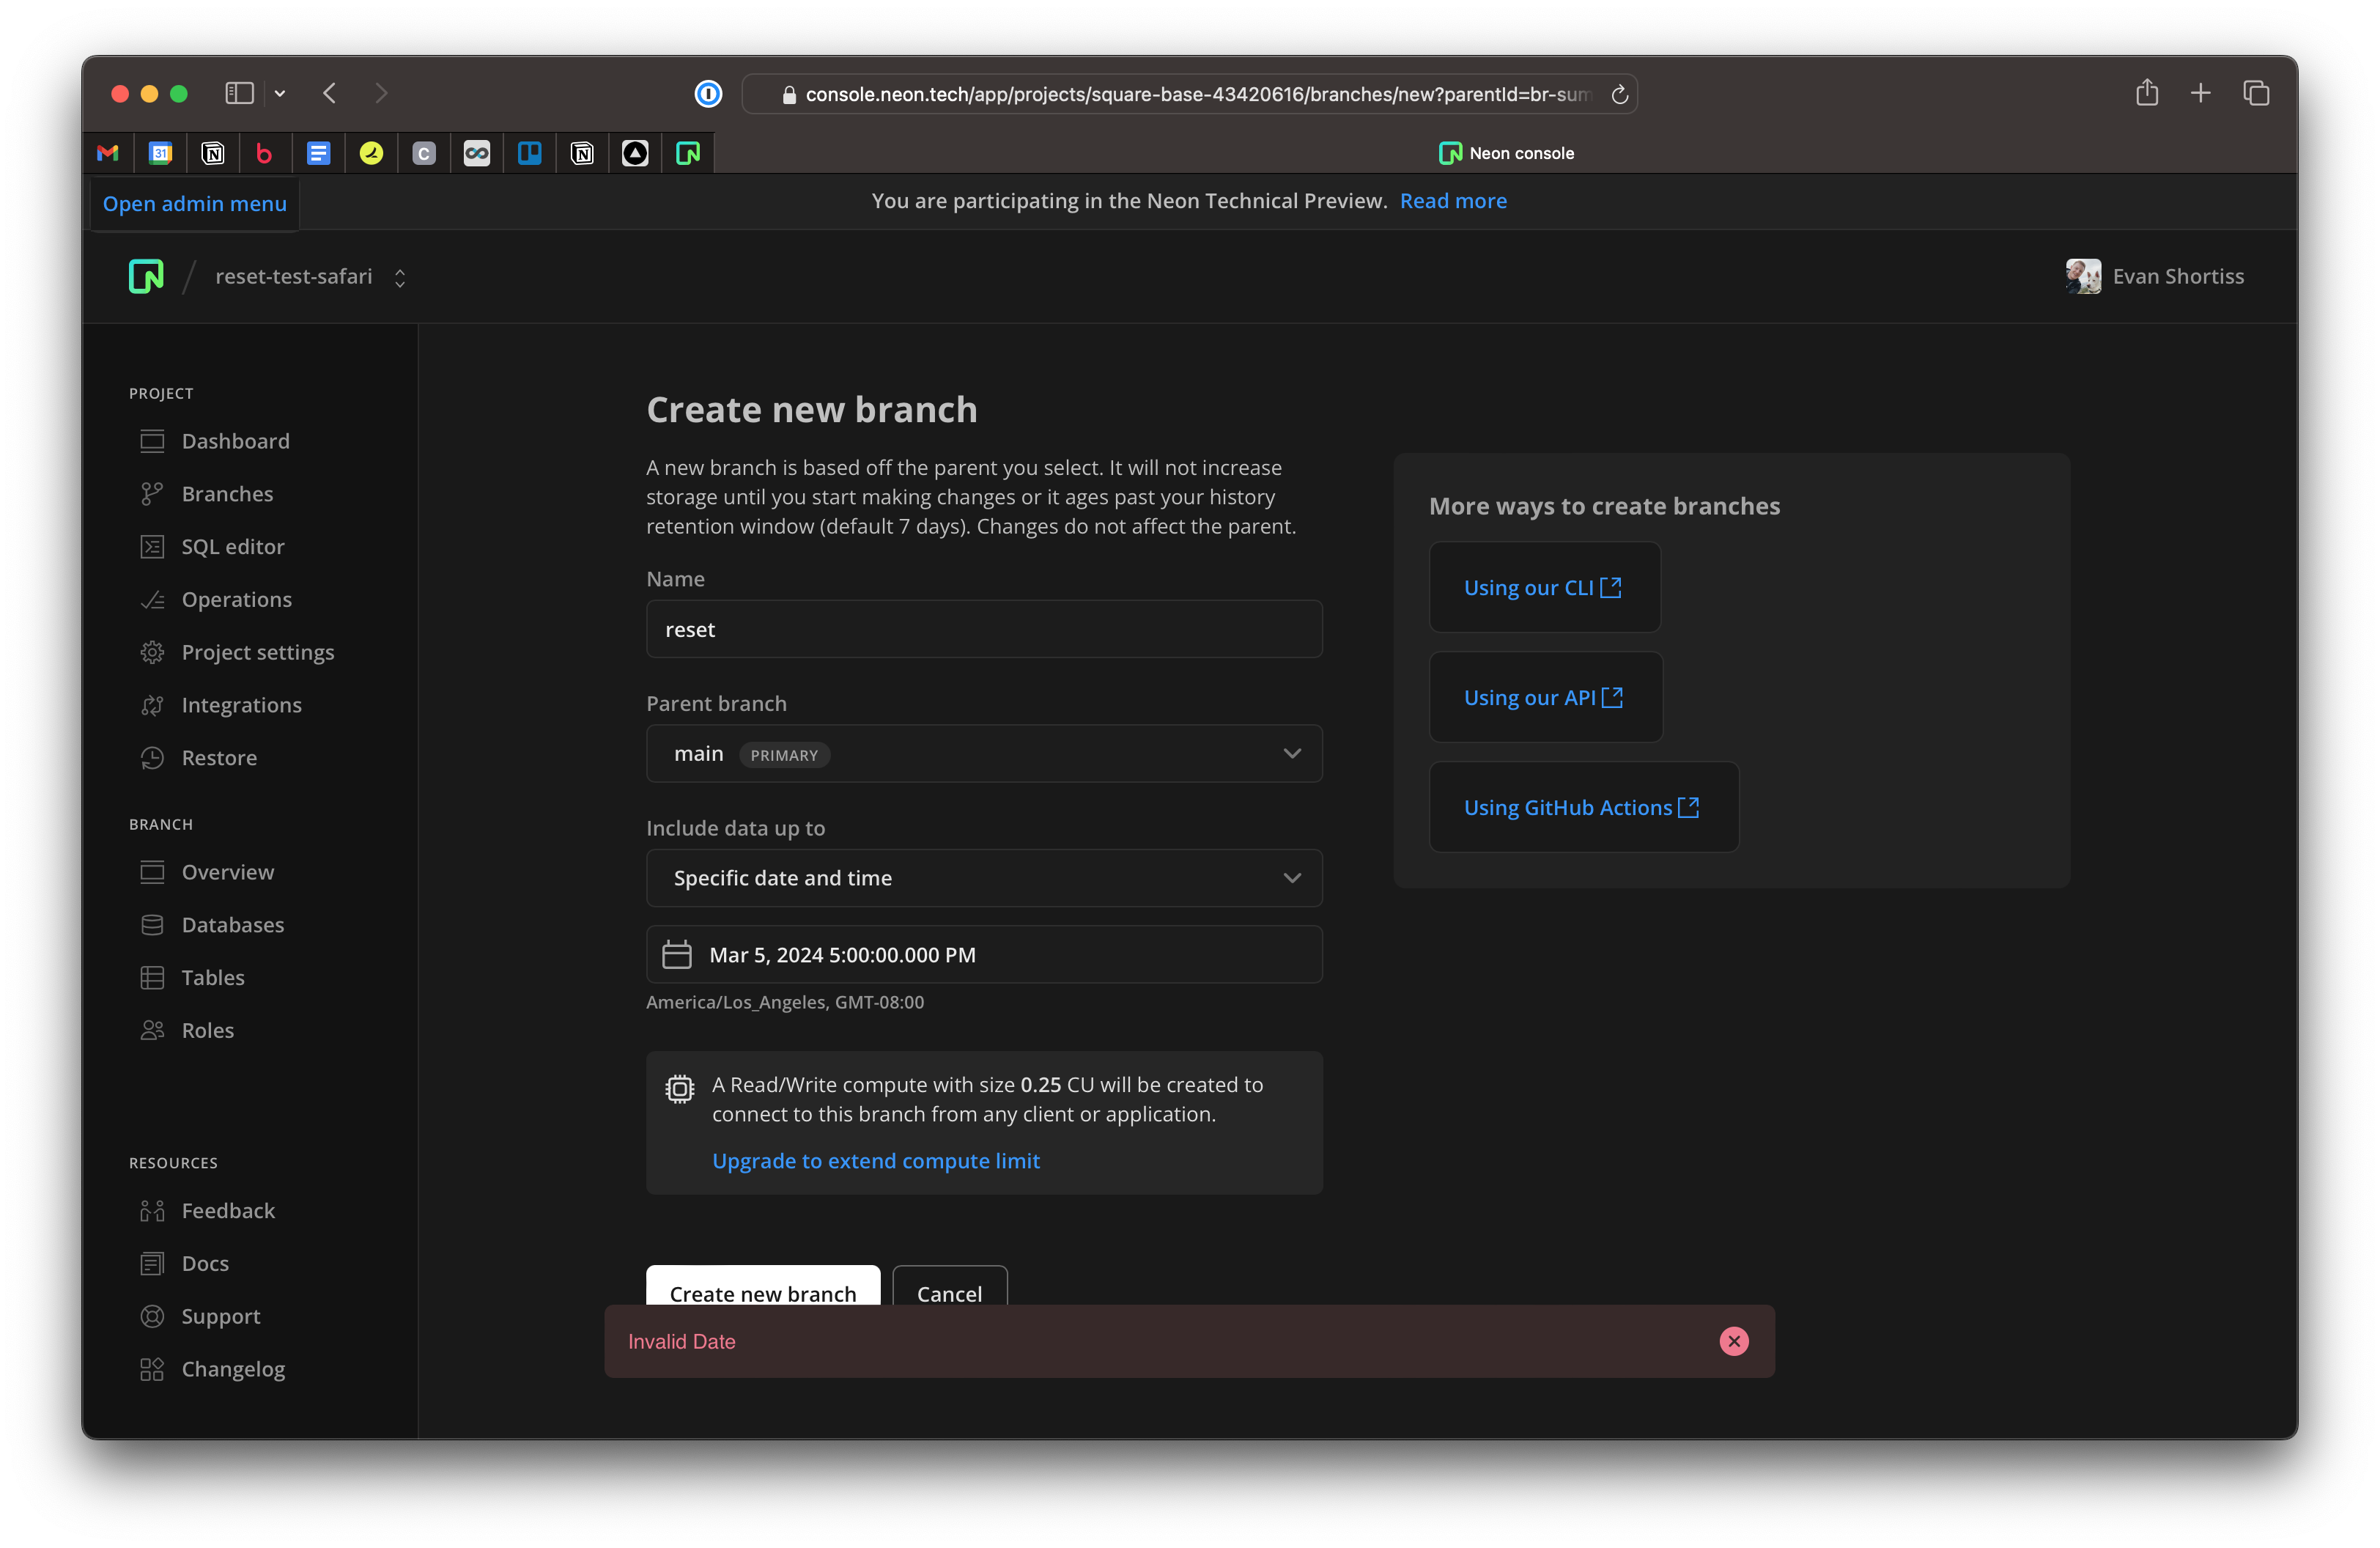The height and width of the screenshot is (1548, 2380).
Task: Open Evan Shortiss user avatar menu
Action: (x=2083, y=276)
